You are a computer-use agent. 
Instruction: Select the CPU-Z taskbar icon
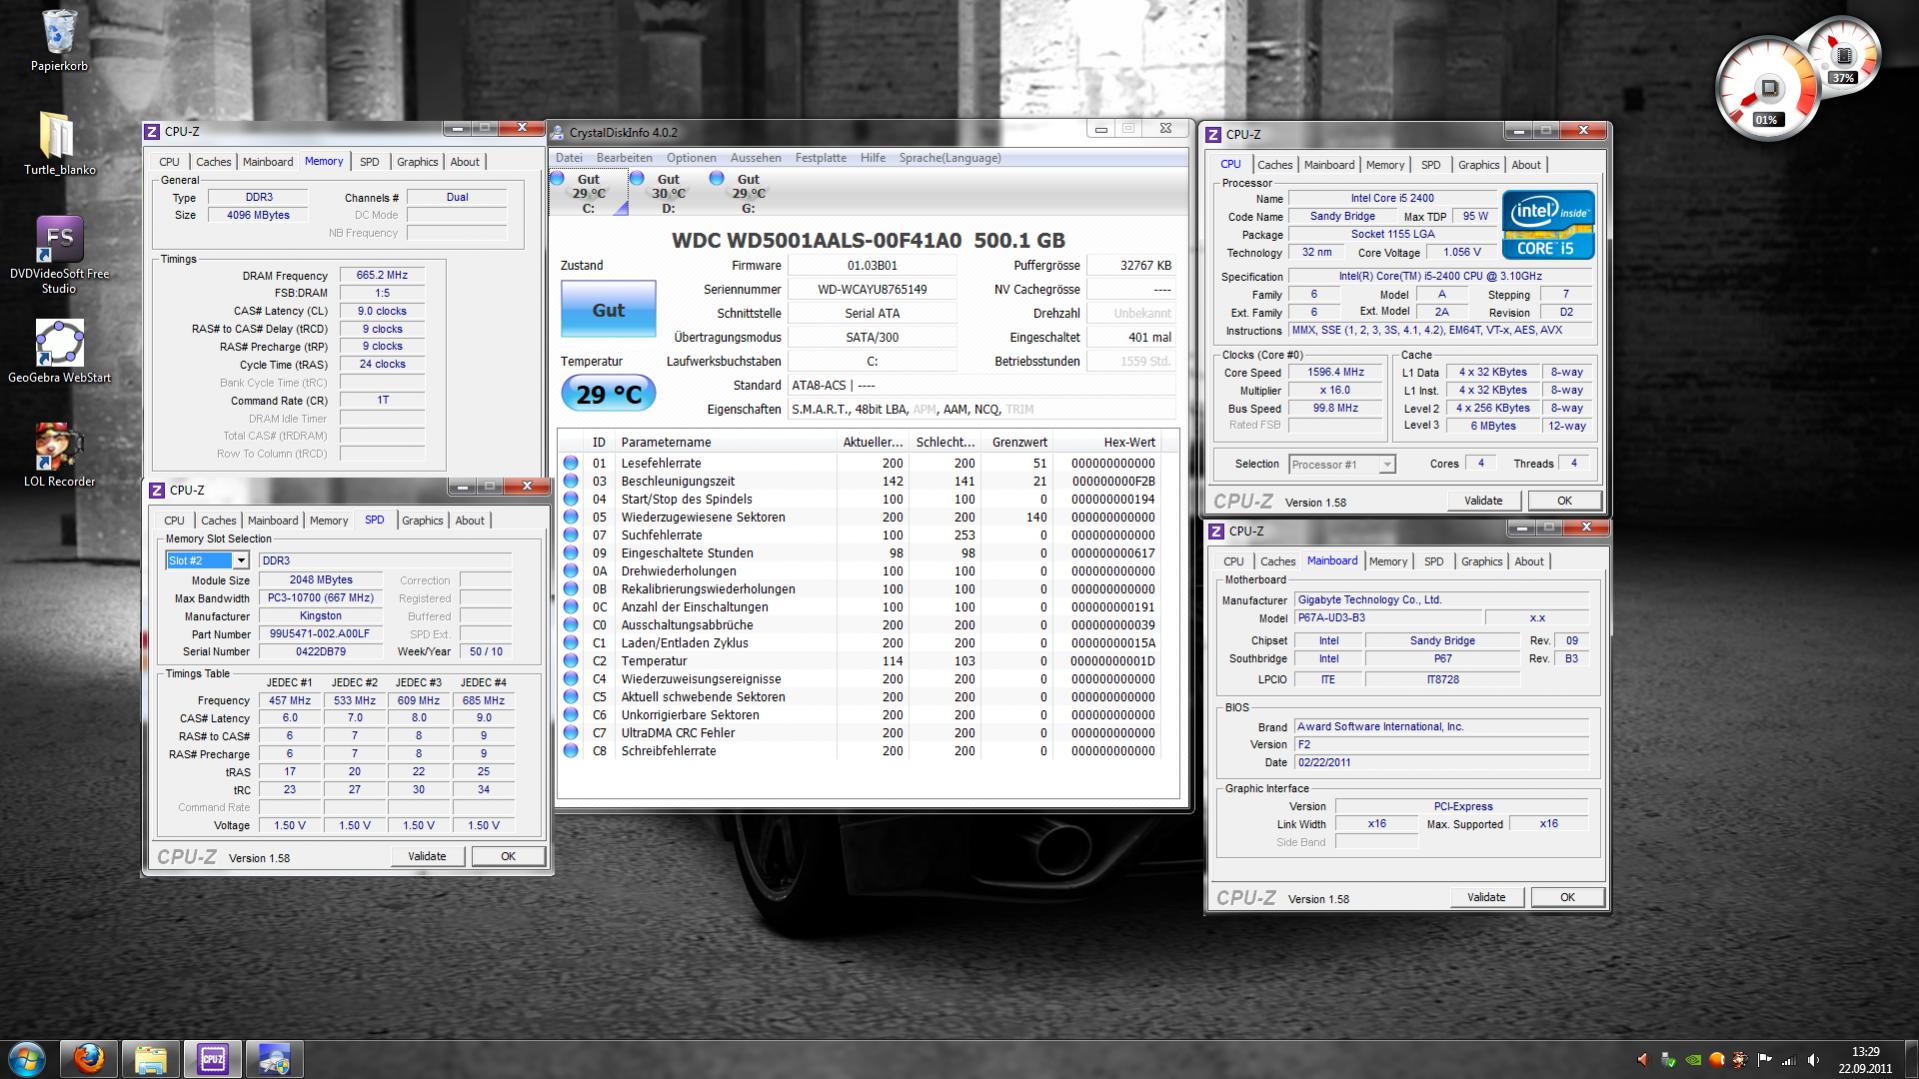pos(212,1059)
